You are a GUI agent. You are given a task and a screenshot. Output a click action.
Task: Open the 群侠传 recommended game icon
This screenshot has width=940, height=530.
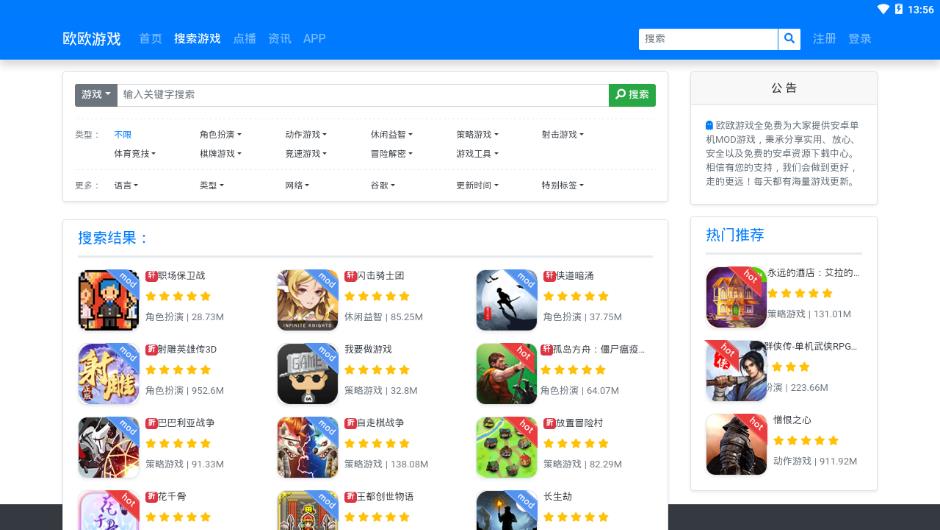click(736, 371)
